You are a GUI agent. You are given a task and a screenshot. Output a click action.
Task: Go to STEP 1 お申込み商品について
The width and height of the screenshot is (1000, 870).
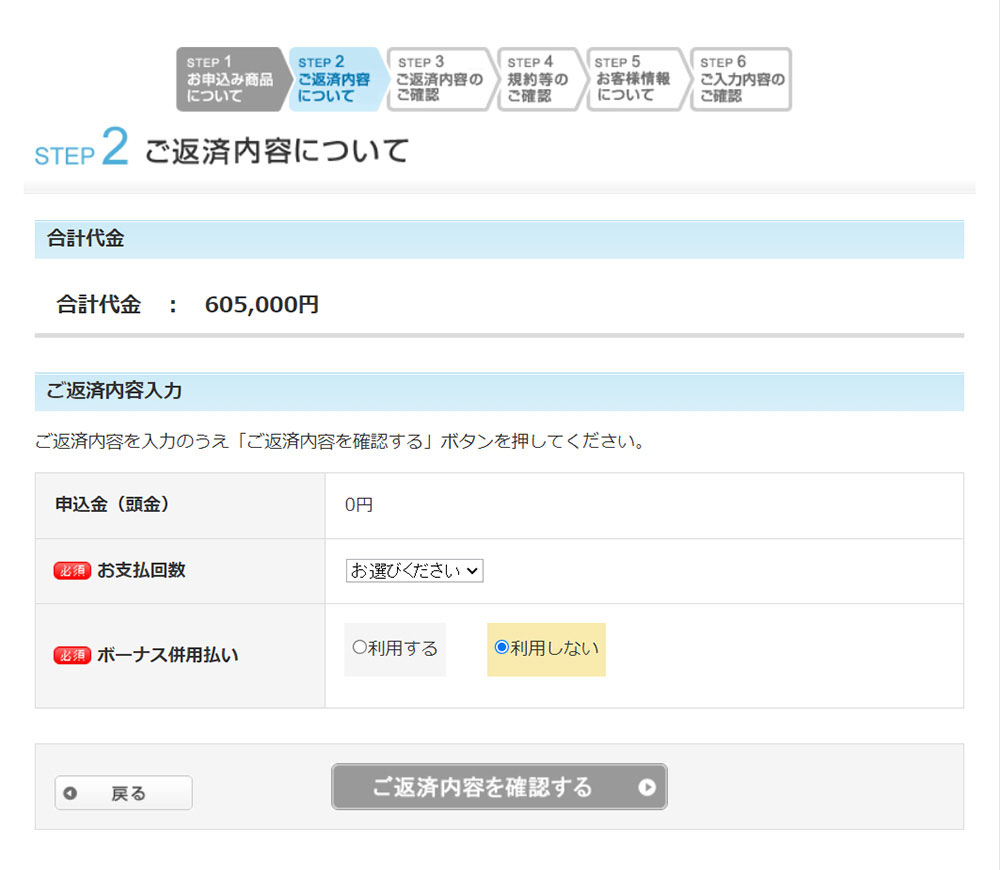pos(230,79)
